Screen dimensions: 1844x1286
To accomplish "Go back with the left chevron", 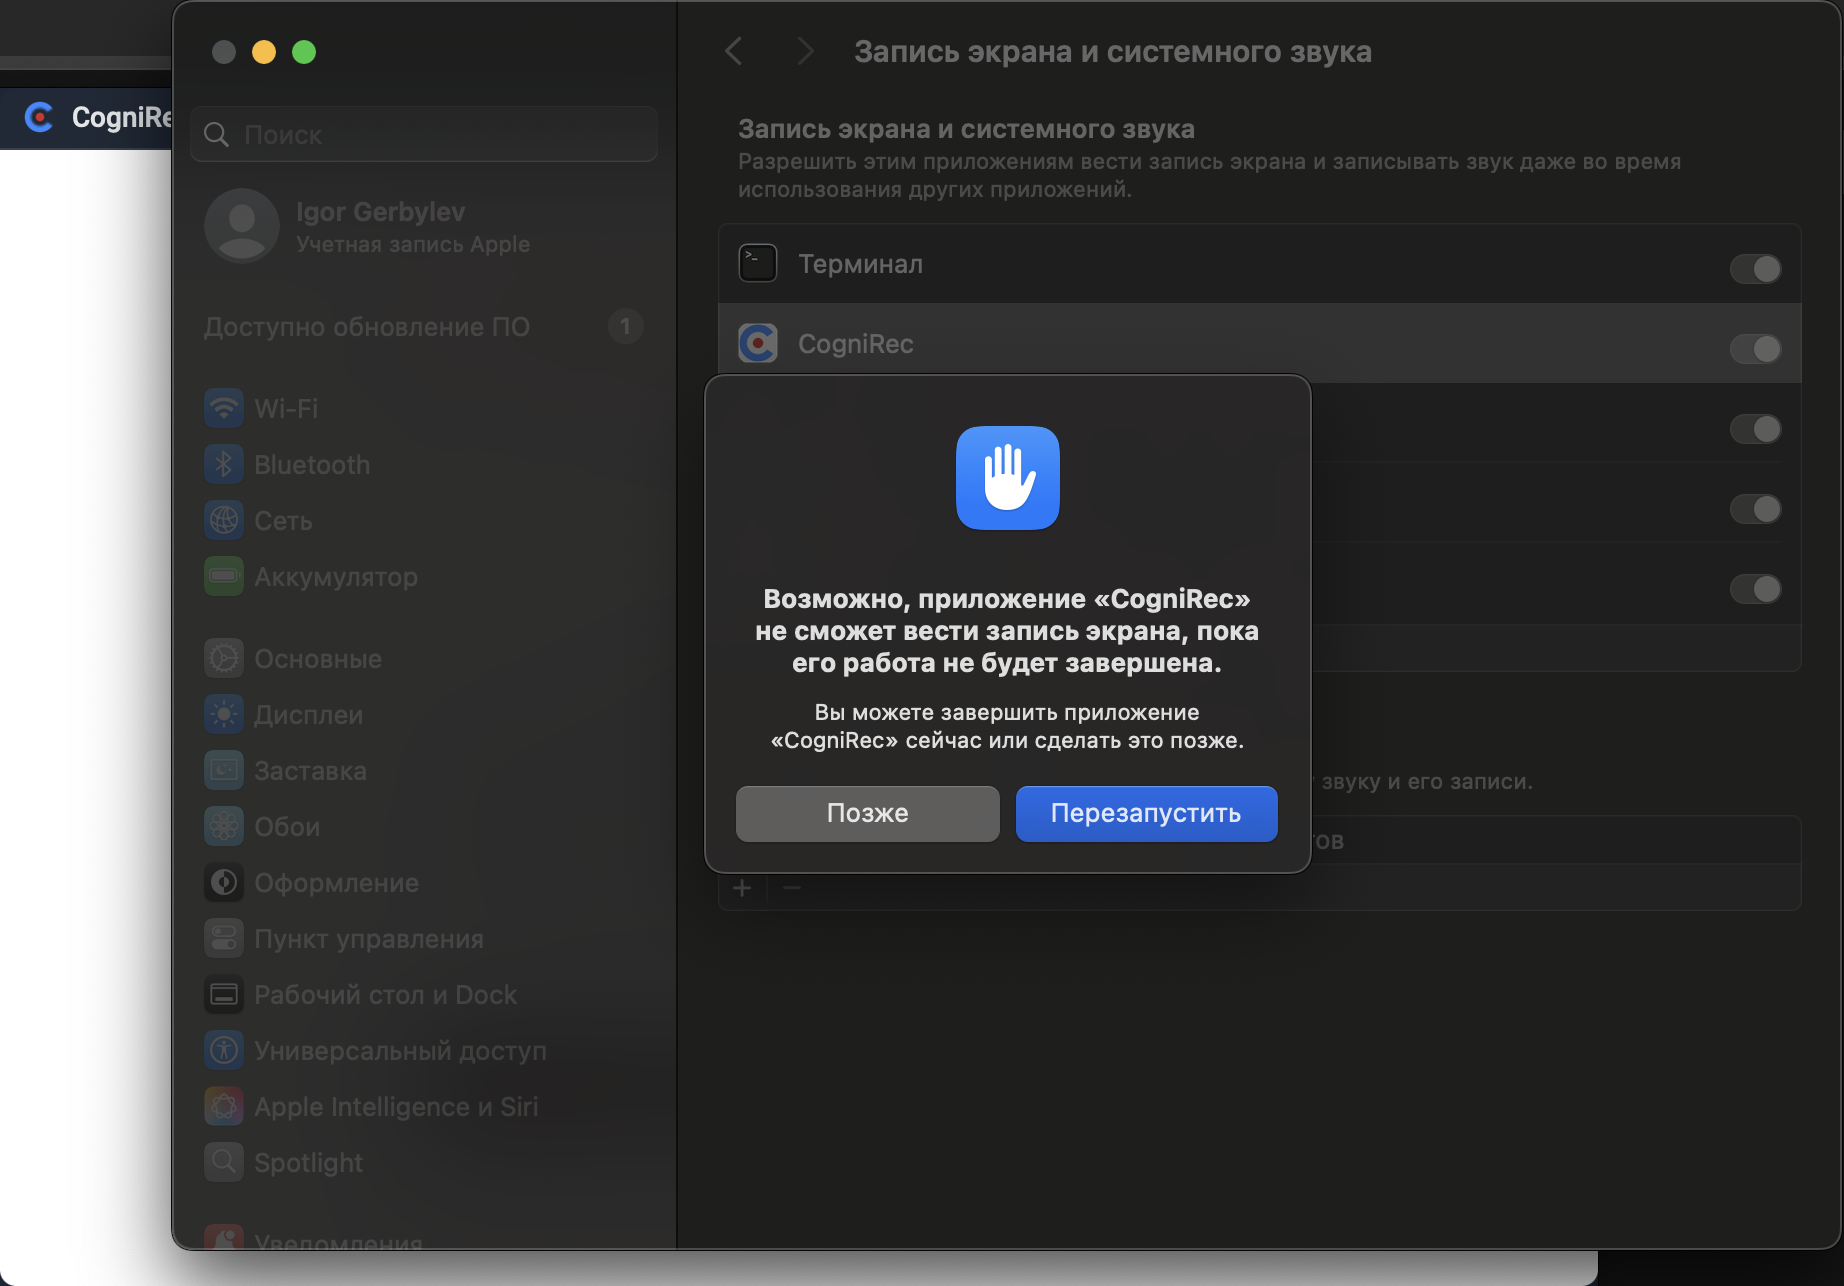I will (734, 51).
